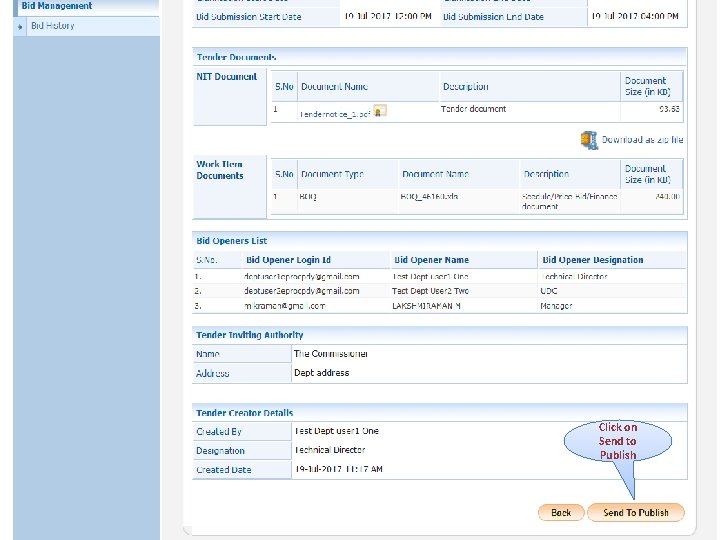This screenshot has width=720, height=540.
Task: Select mlkraman@gmail.com login id
Action: pyautogui.click(x=285, y=306)
